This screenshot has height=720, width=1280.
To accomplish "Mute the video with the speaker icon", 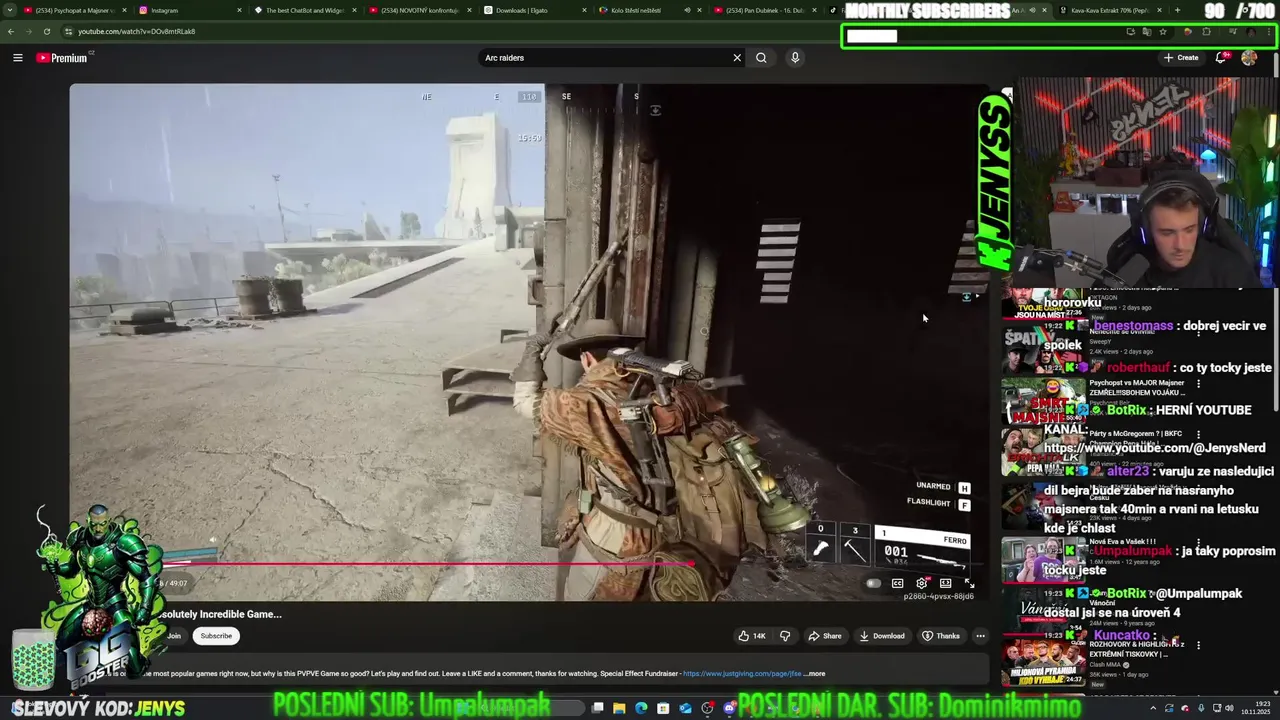I will point(213,541).
